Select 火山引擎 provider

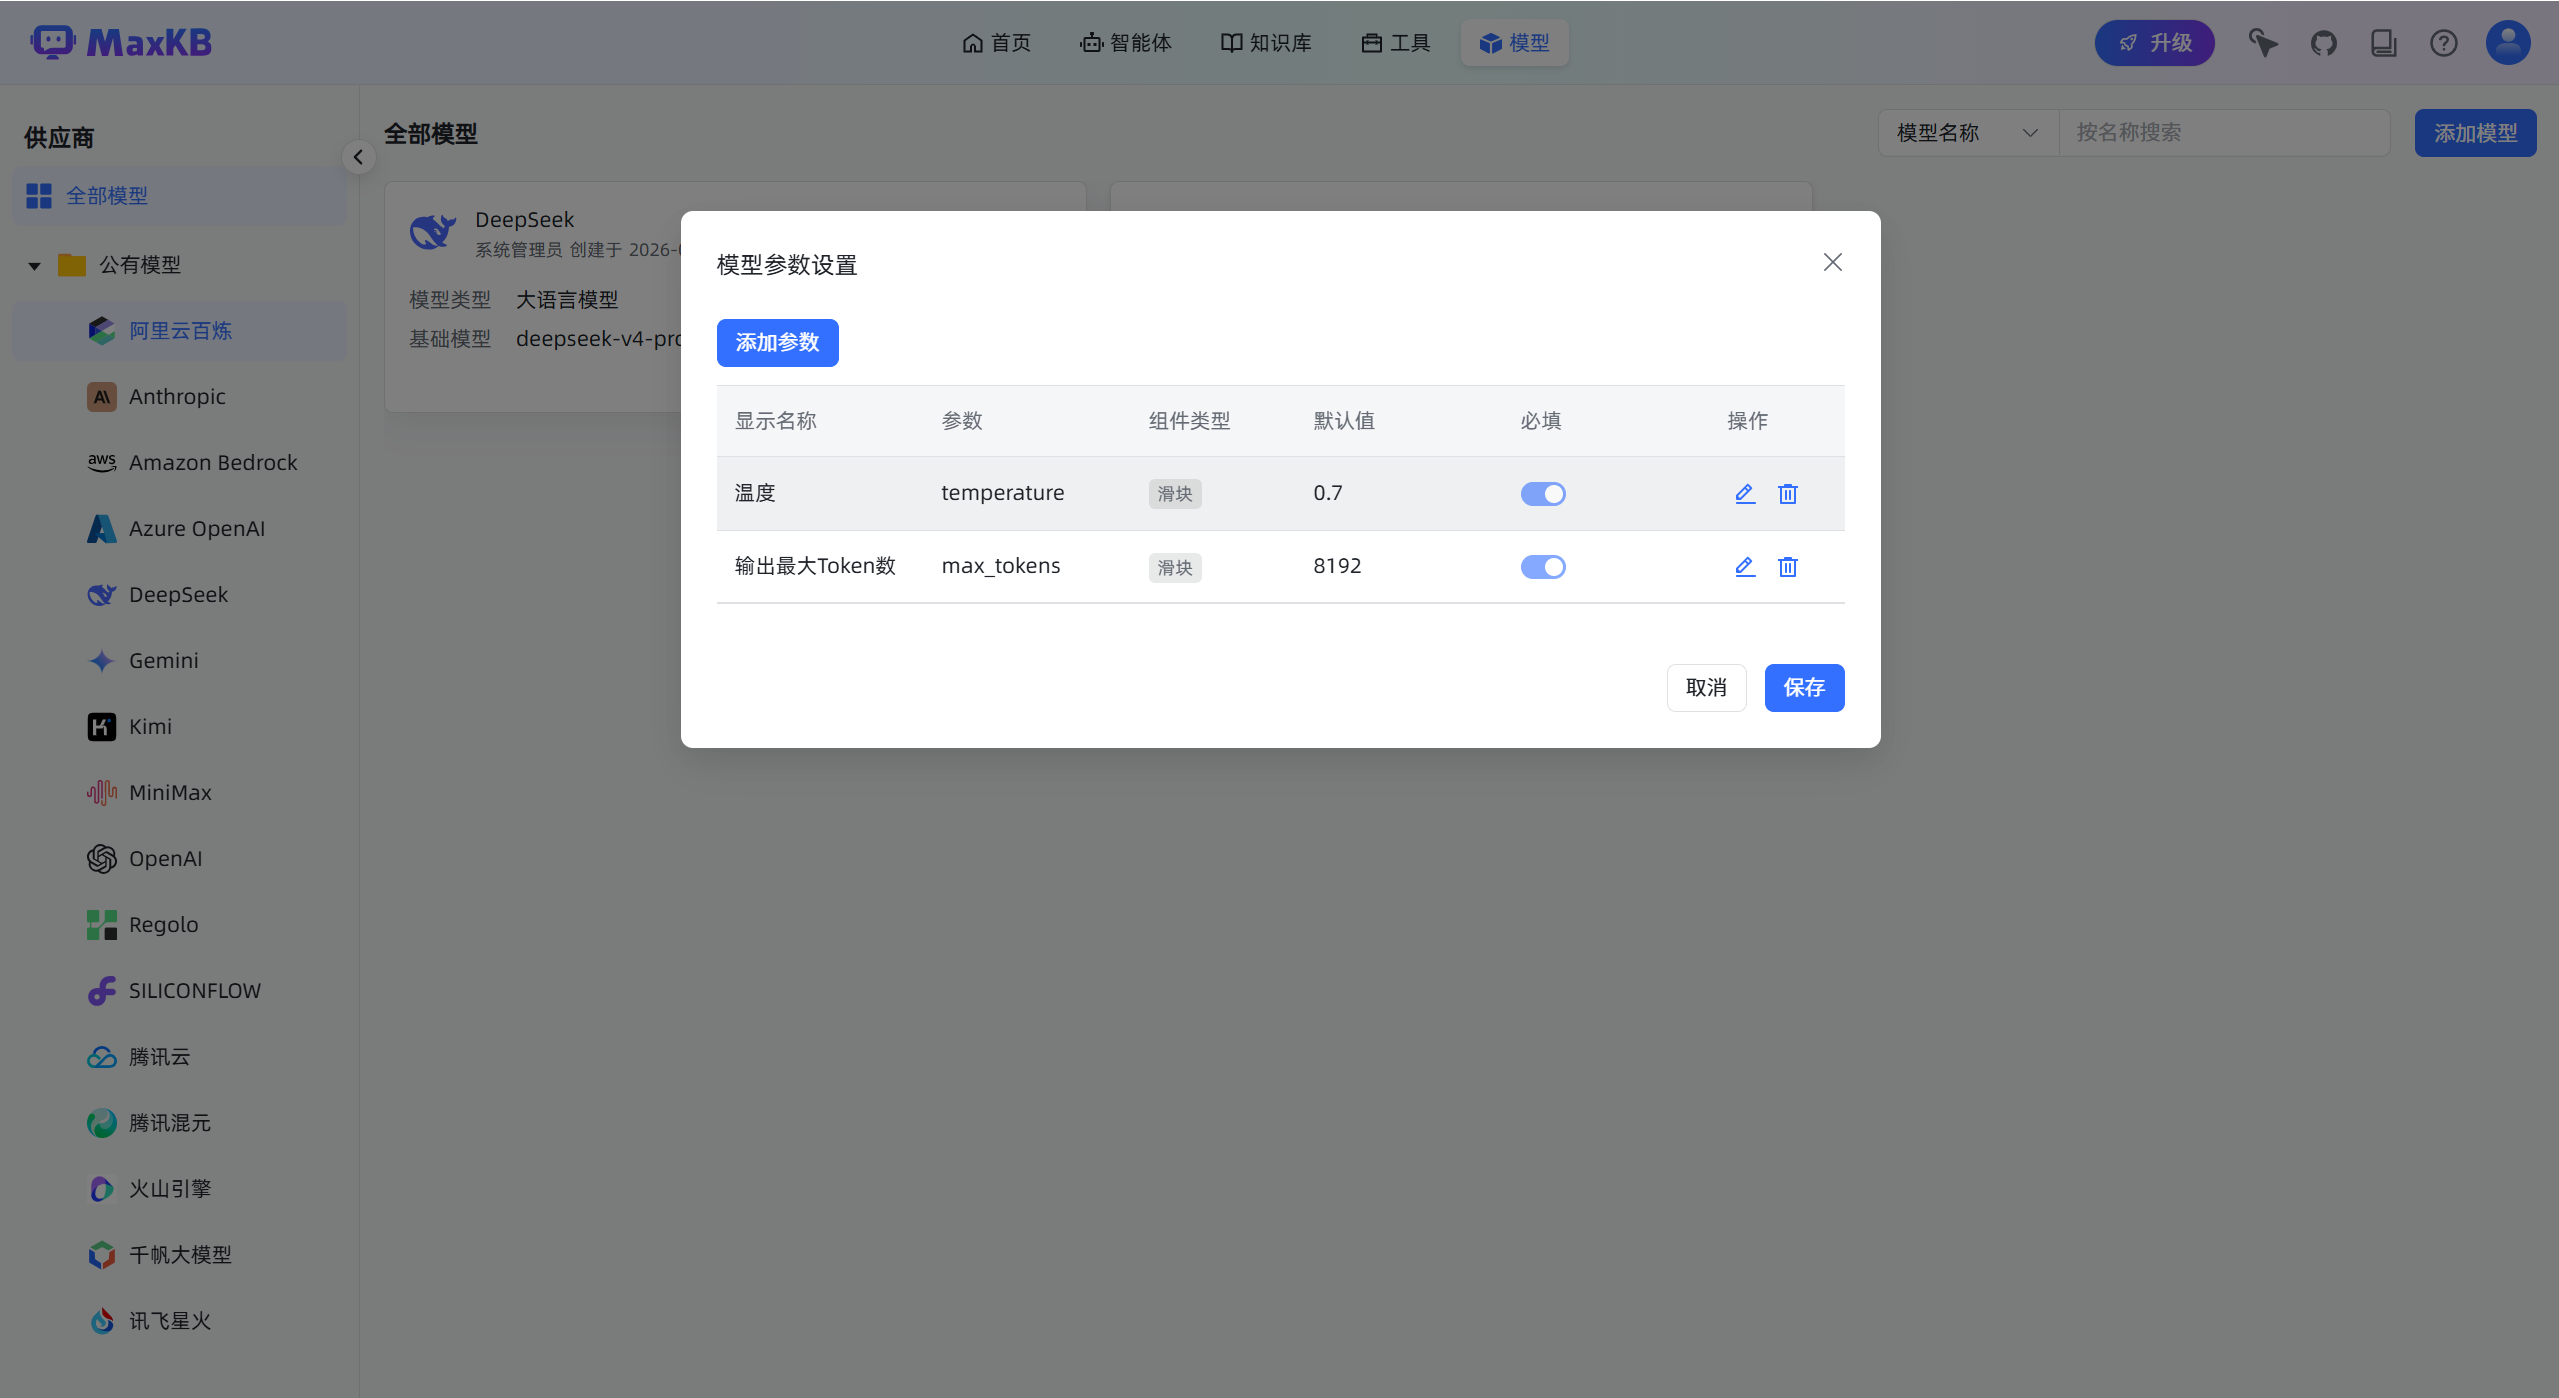(180, 1189)
